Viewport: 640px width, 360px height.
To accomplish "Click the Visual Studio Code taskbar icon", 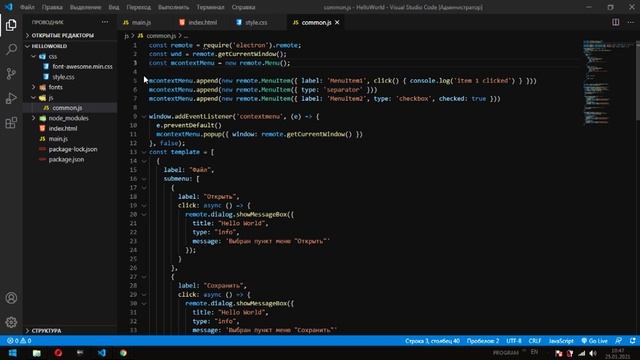I will pos(102,353).
